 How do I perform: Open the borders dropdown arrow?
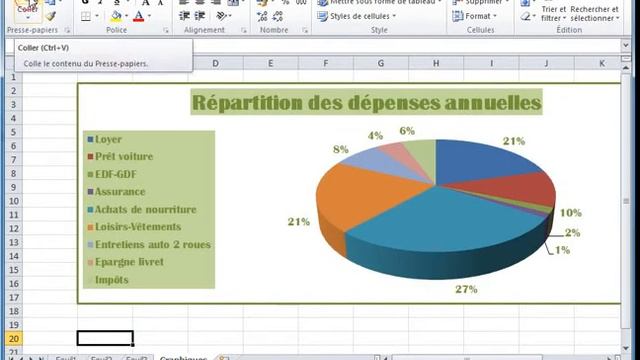click(97, 16)
